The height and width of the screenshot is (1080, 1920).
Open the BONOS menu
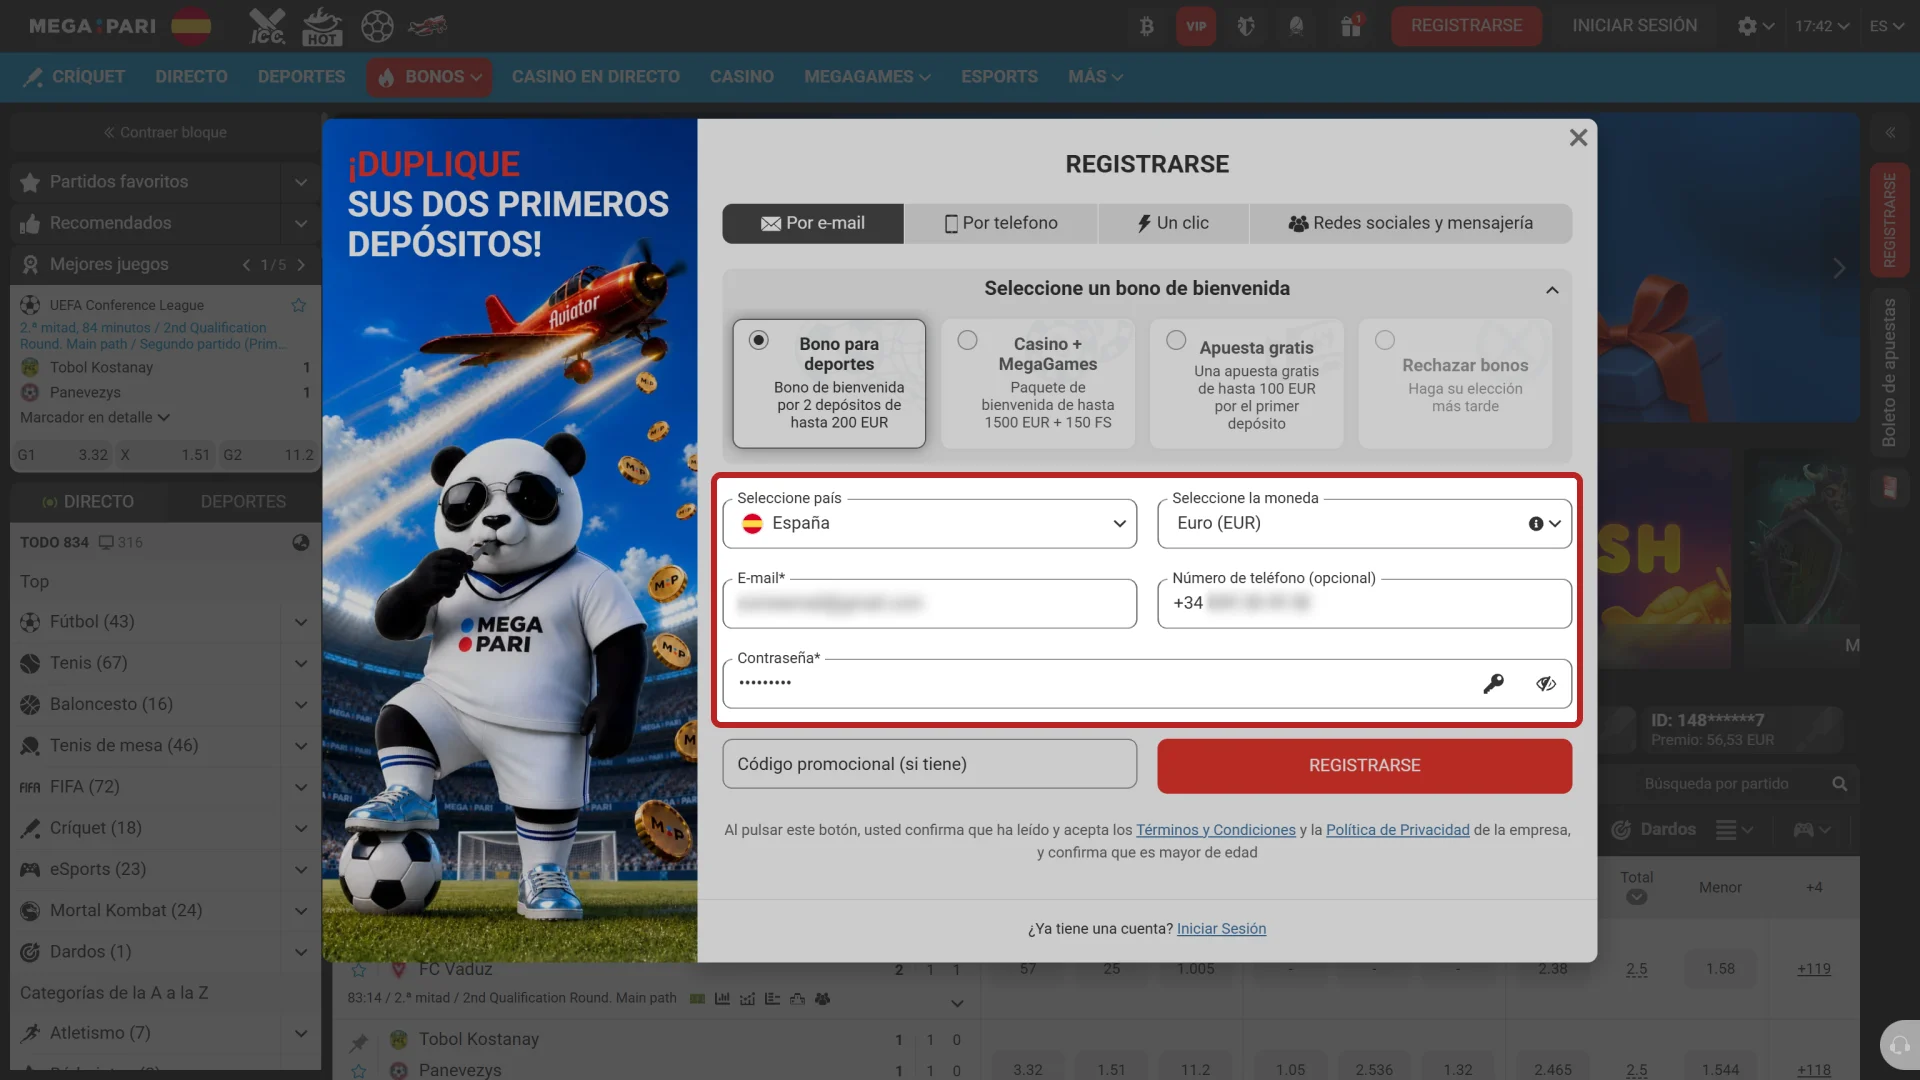(x=429, y=77)
